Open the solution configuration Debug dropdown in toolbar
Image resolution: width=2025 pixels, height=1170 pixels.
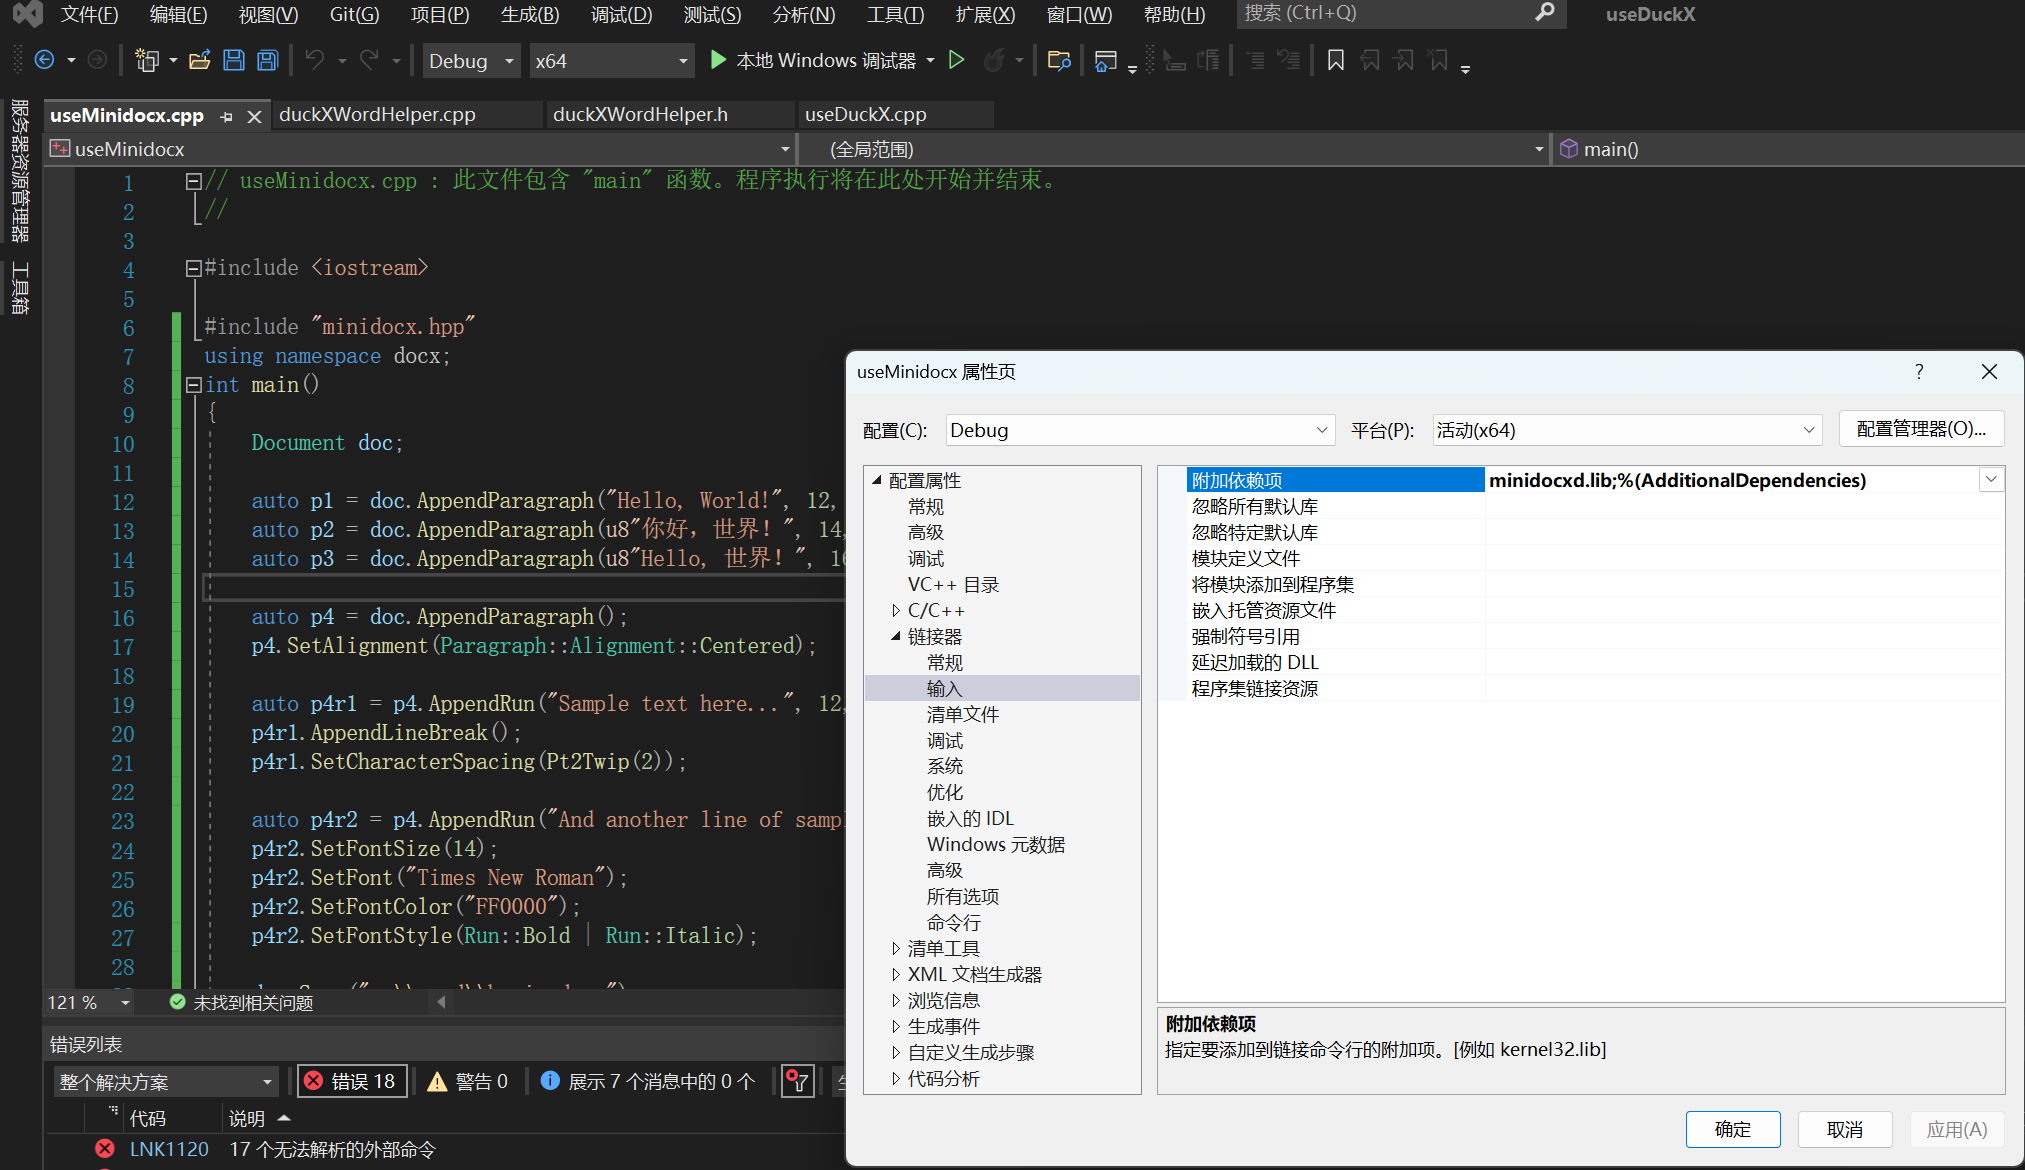(472, 61)
